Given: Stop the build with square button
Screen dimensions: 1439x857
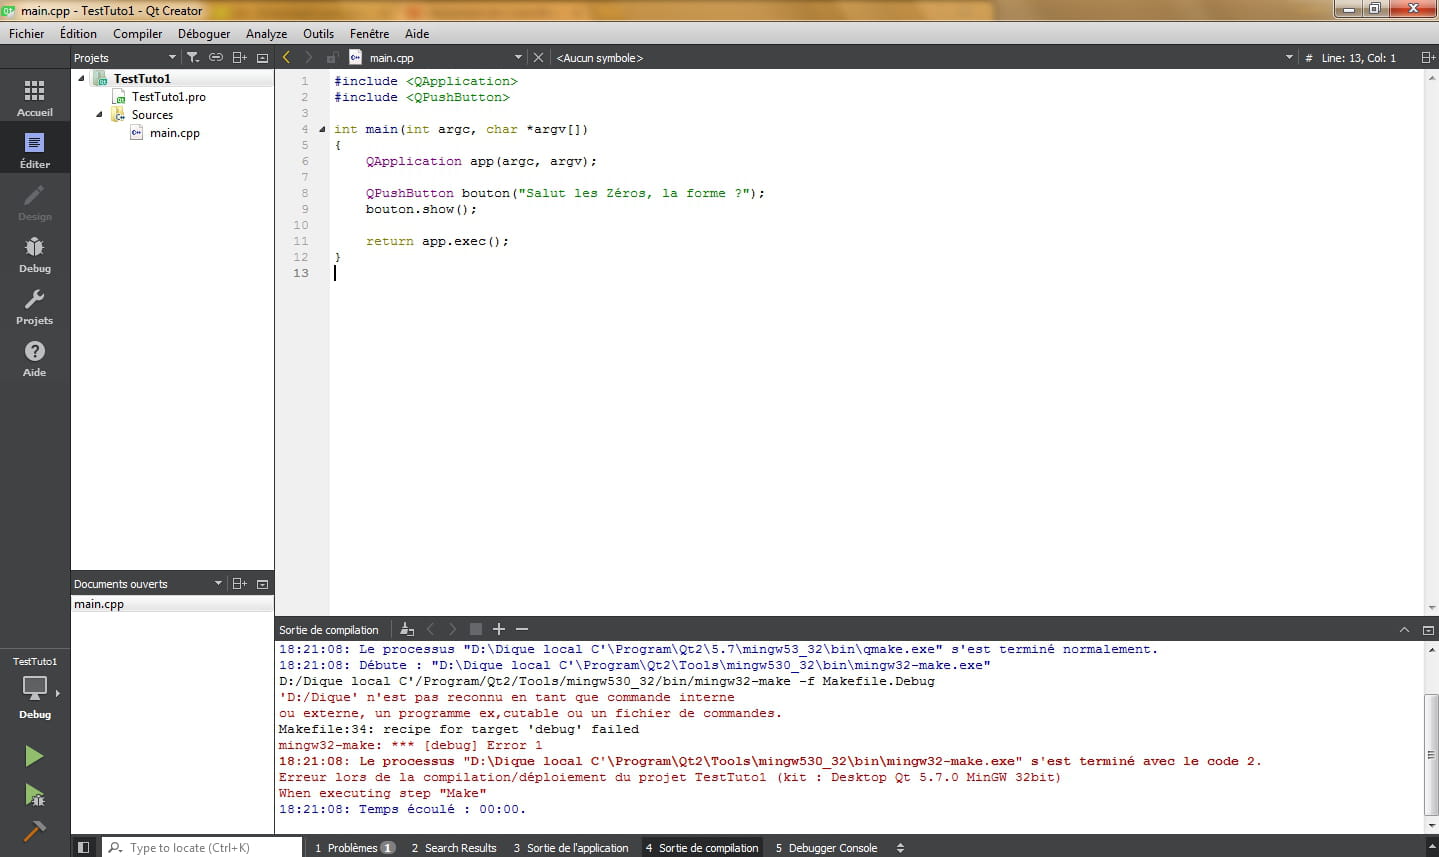Looking at the screenshot, I should 476,629.
